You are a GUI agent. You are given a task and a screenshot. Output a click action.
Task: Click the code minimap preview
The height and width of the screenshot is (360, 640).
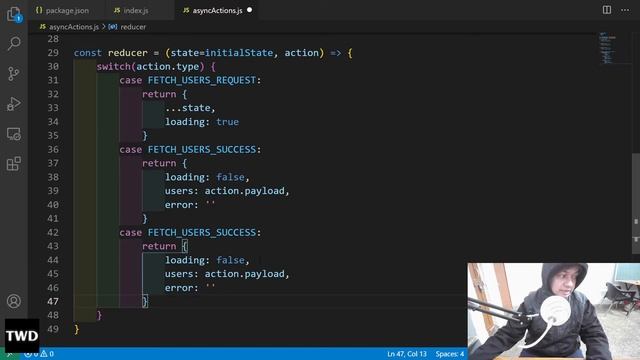(x=607, y=48)
